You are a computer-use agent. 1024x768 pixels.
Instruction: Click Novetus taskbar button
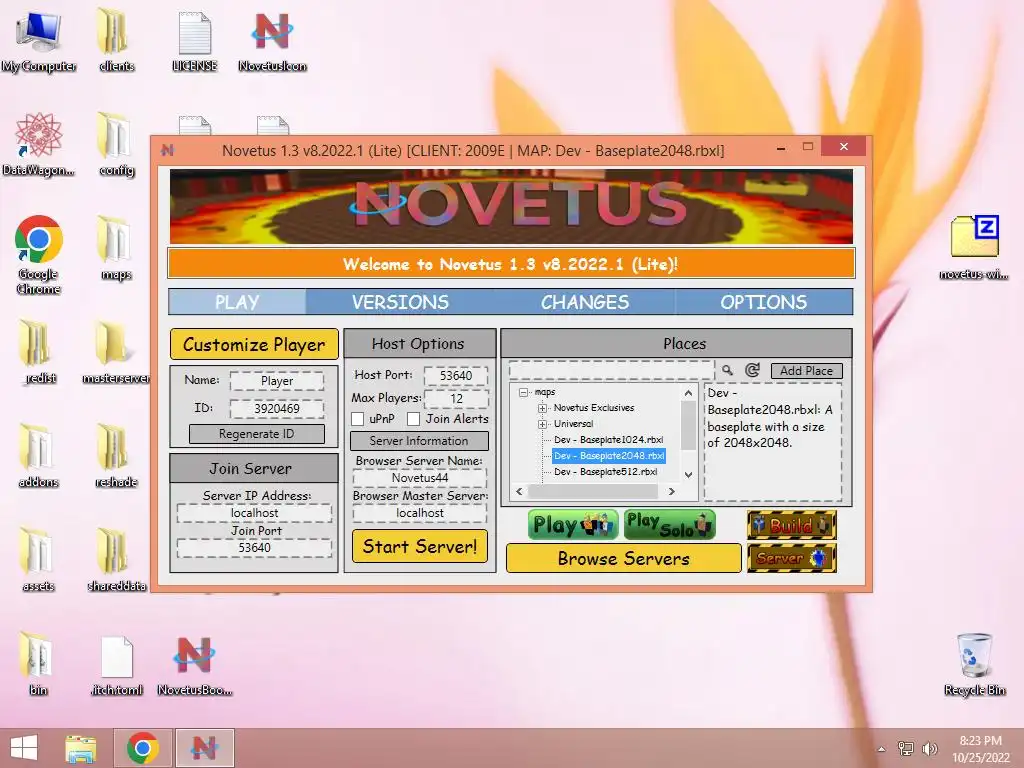[204, 748]
